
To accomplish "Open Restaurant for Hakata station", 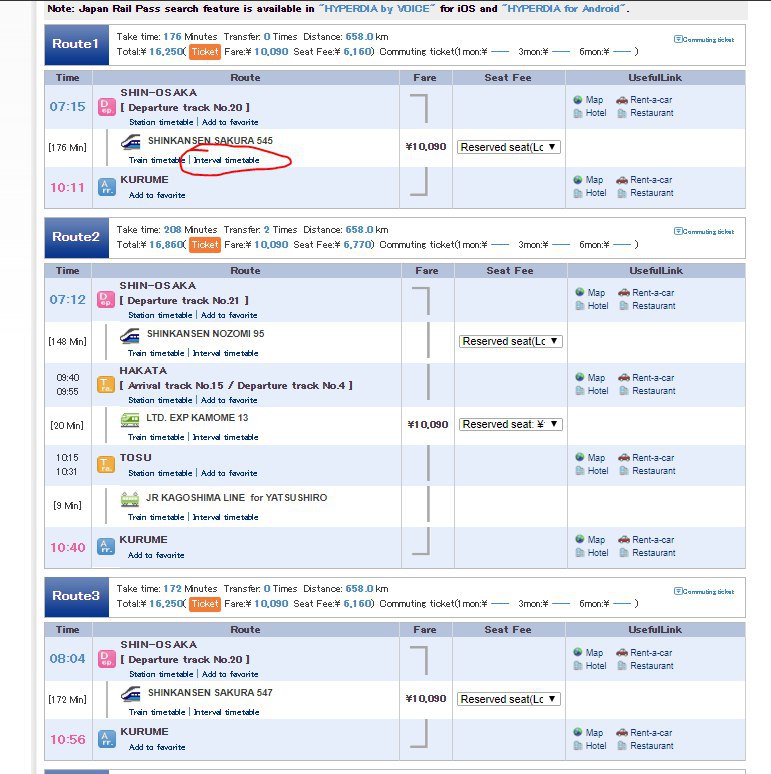I will click(648, 391).
